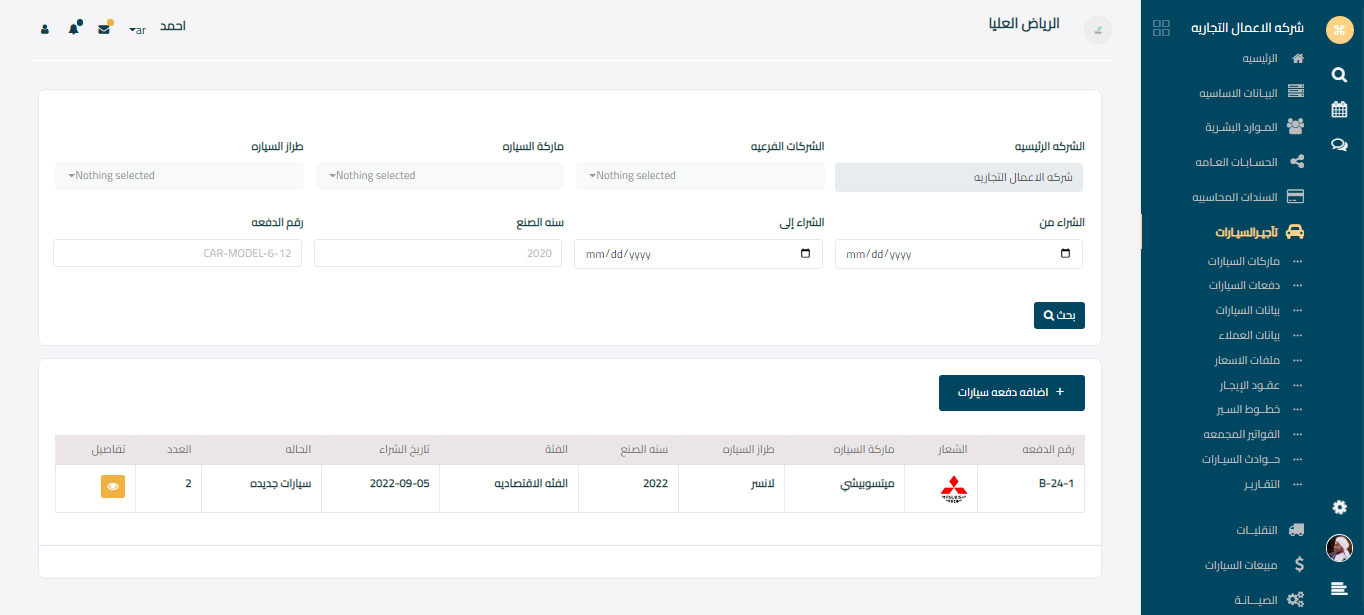
Task: View details of batch B-24-1 via eye icon
Action: [x=113, y=486]
